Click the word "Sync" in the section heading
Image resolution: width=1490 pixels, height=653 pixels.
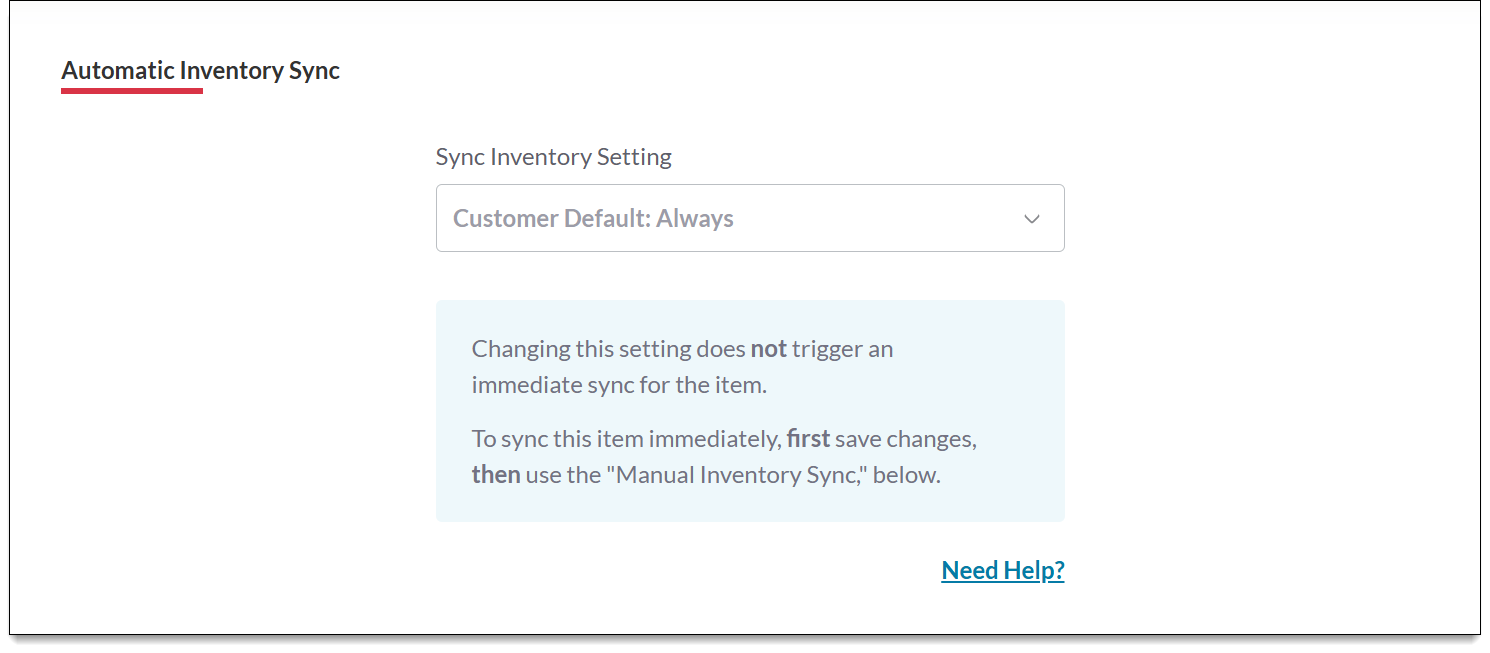click(315, 71)
